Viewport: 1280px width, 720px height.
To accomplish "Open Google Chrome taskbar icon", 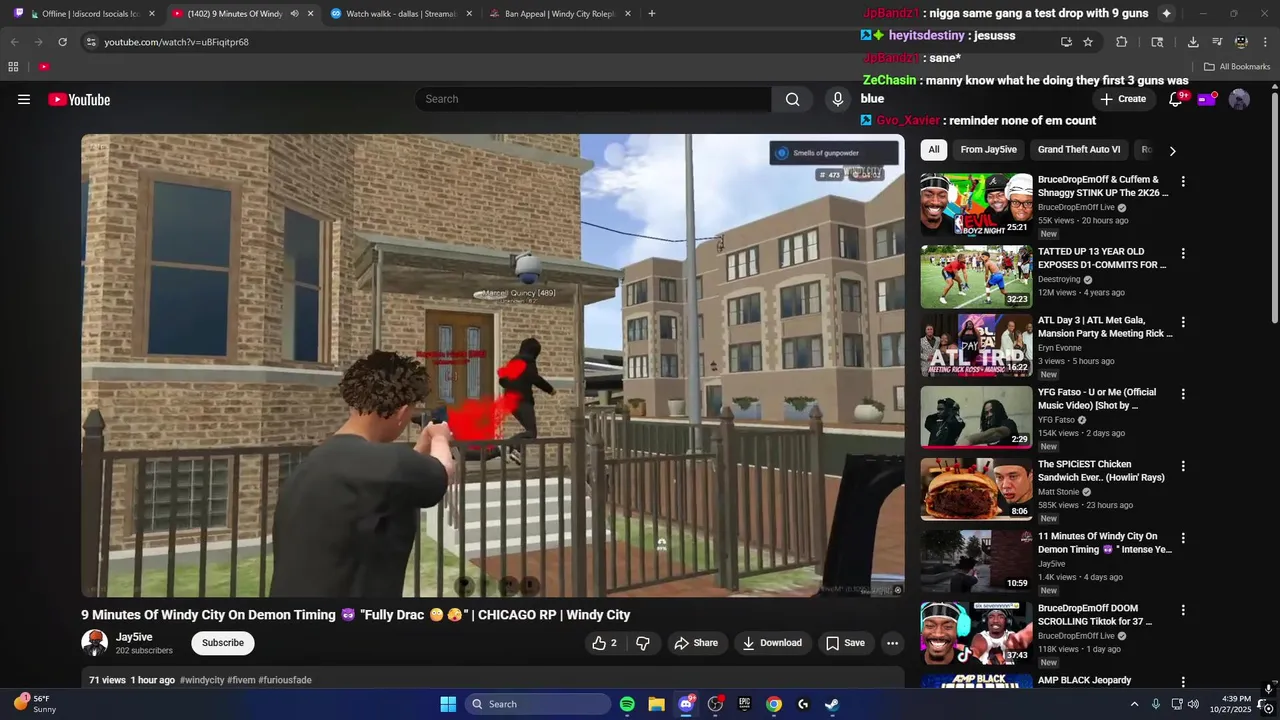I will click(x=774, y=704).
